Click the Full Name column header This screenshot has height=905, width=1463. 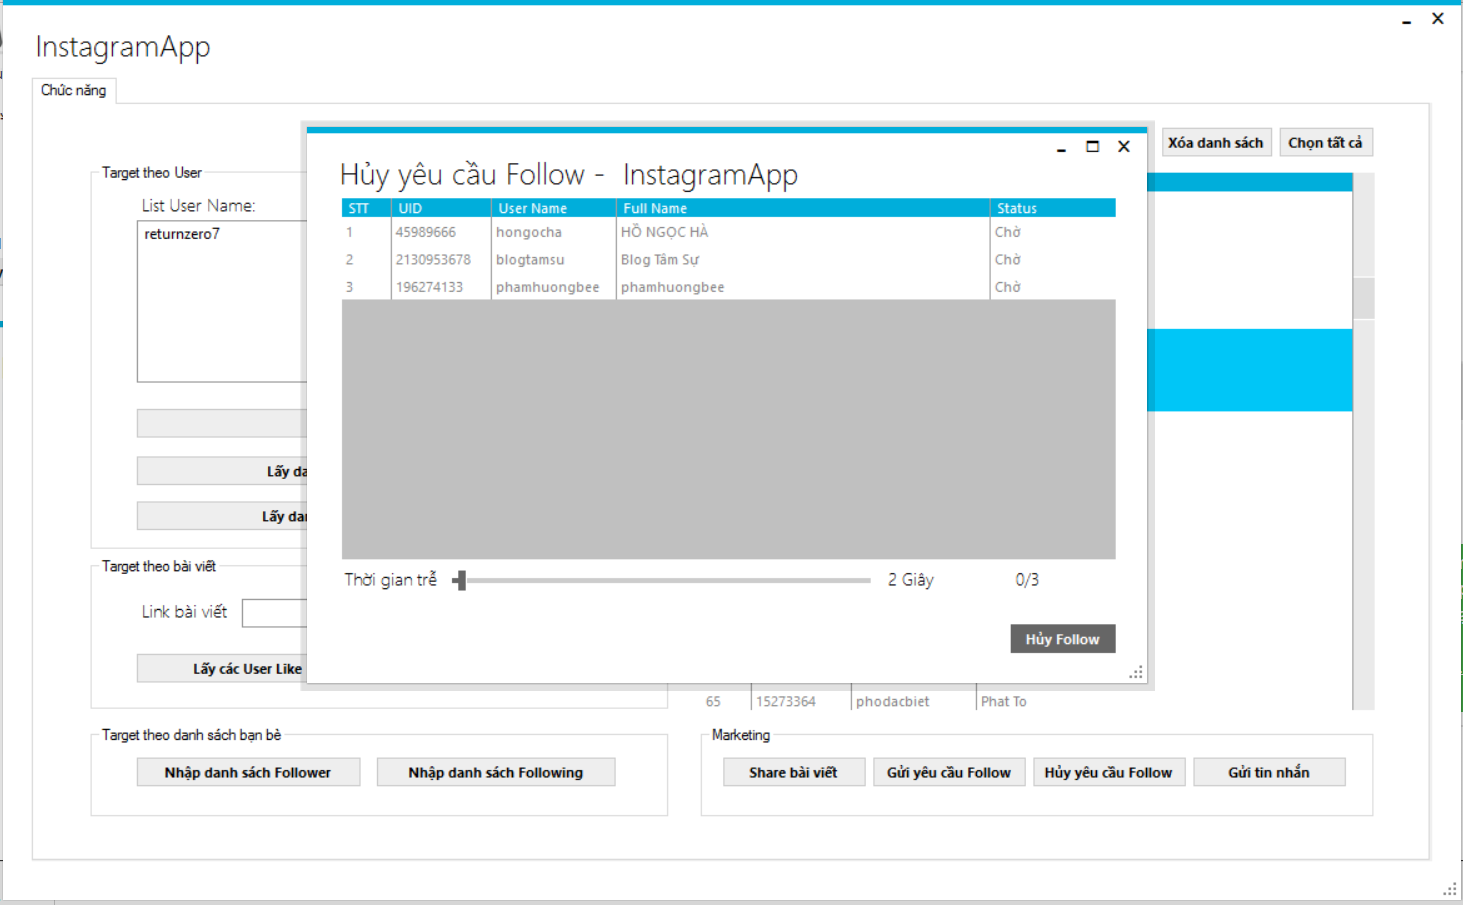[x=803, y=208]
